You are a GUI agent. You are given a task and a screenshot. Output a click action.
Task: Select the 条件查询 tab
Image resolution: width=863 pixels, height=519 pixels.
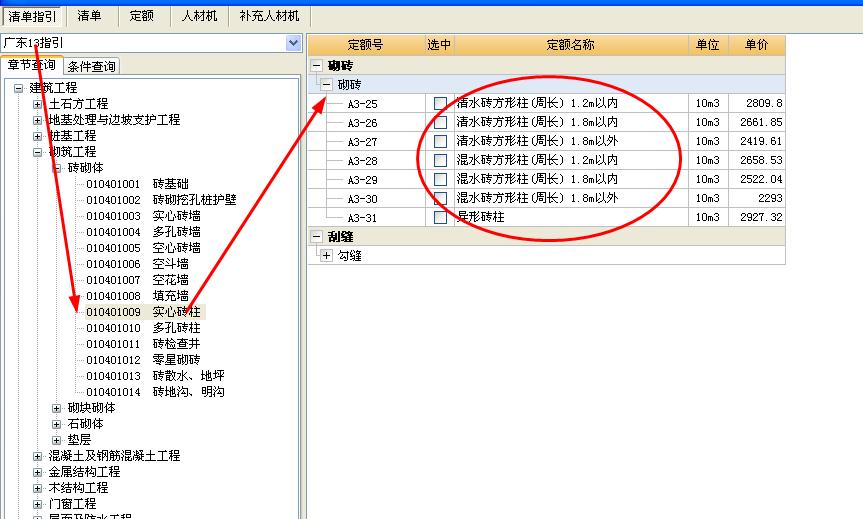pyautogui.click(x=91, y=67)
